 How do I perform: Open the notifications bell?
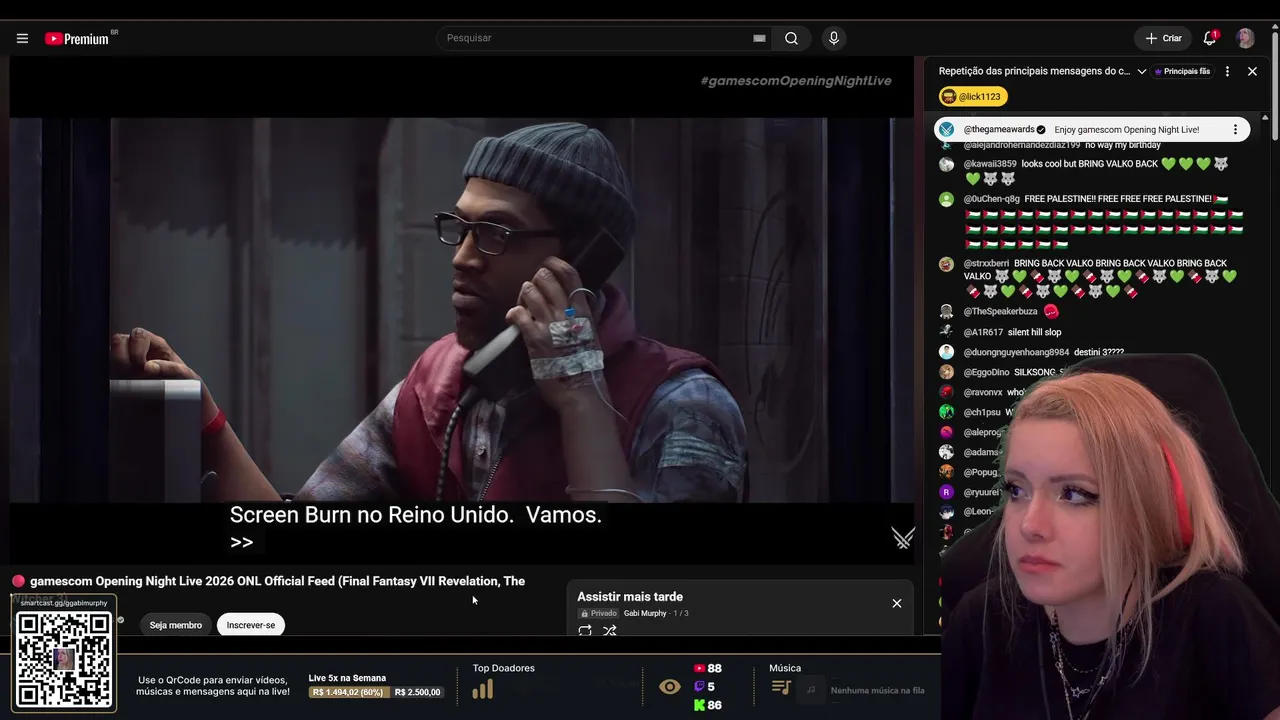tap(1210, 38)
